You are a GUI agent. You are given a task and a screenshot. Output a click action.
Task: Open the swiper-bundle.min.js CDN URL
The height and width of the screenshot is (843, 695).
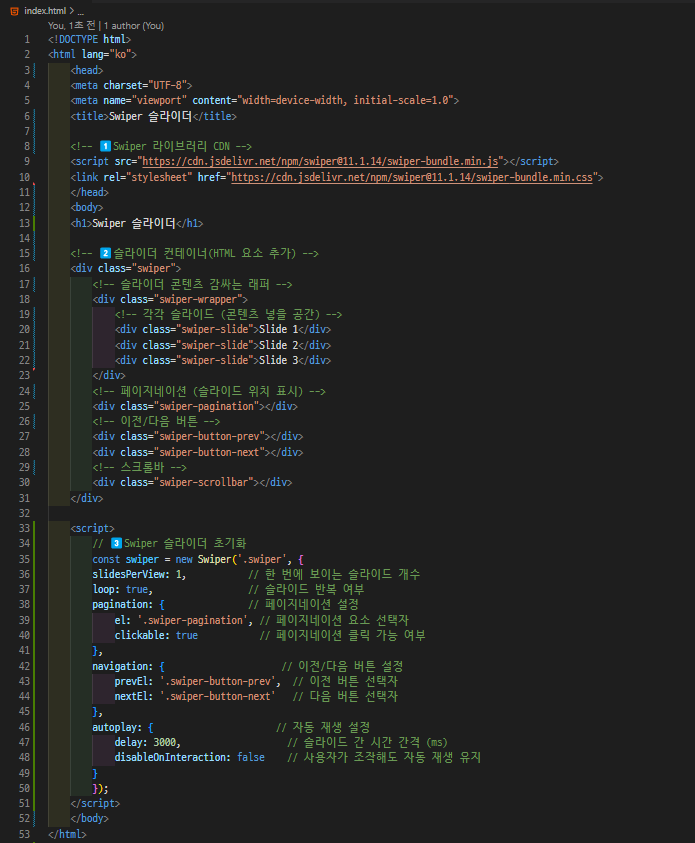[x=320, y=161]
